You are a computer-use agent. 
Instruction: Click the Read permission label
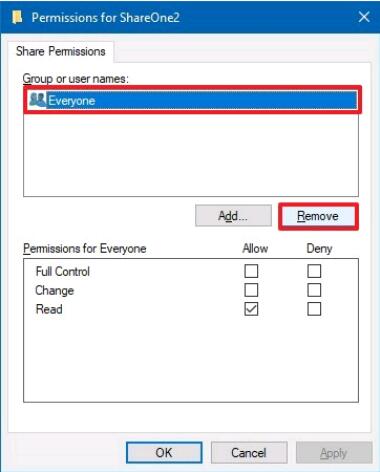[x=49, y=309]
